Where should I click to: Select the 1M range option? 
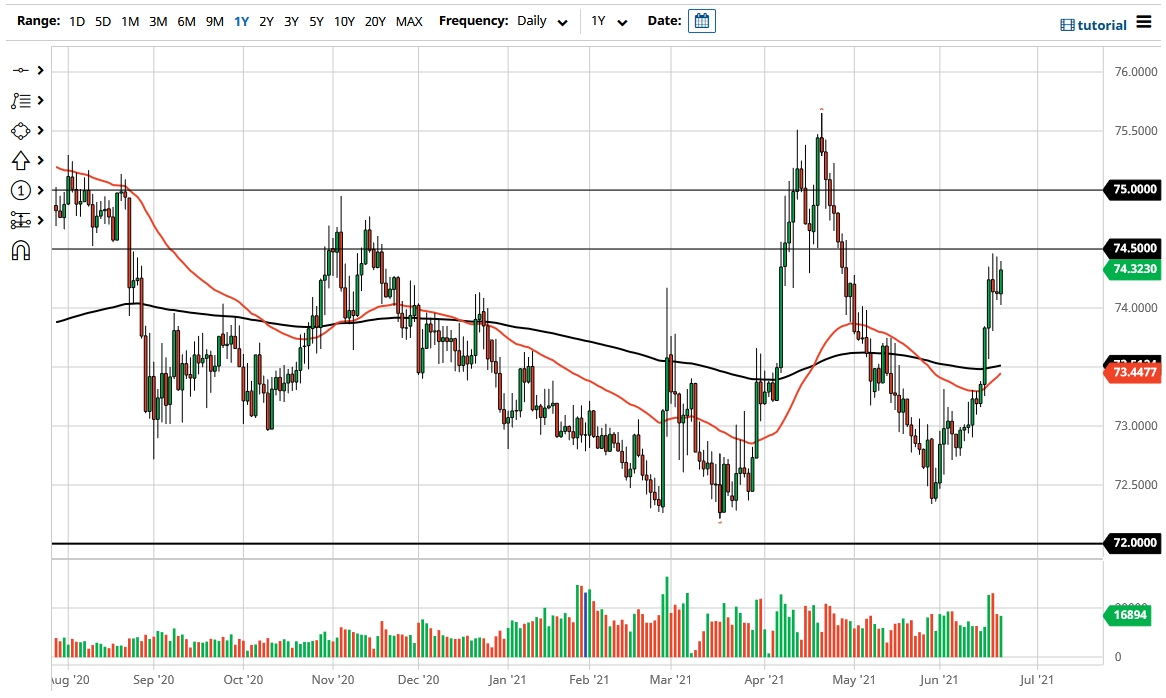[129, 21]
